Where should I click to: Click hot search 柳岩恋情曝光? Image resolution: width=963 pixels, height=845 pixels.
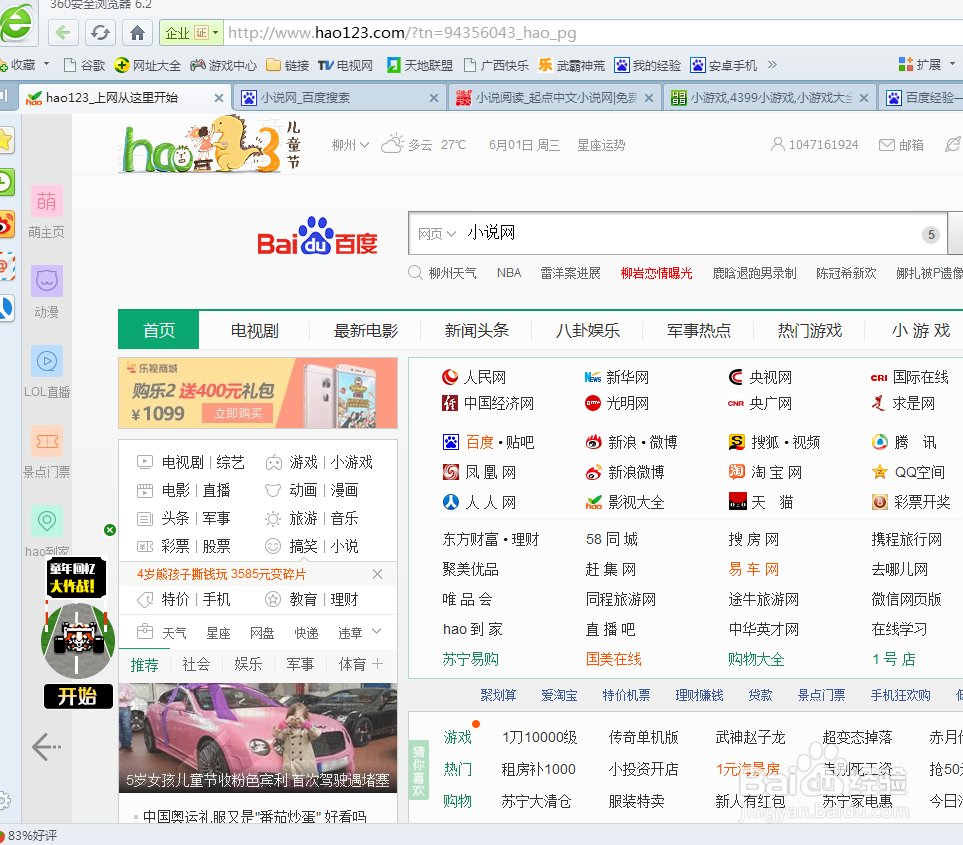657,273
